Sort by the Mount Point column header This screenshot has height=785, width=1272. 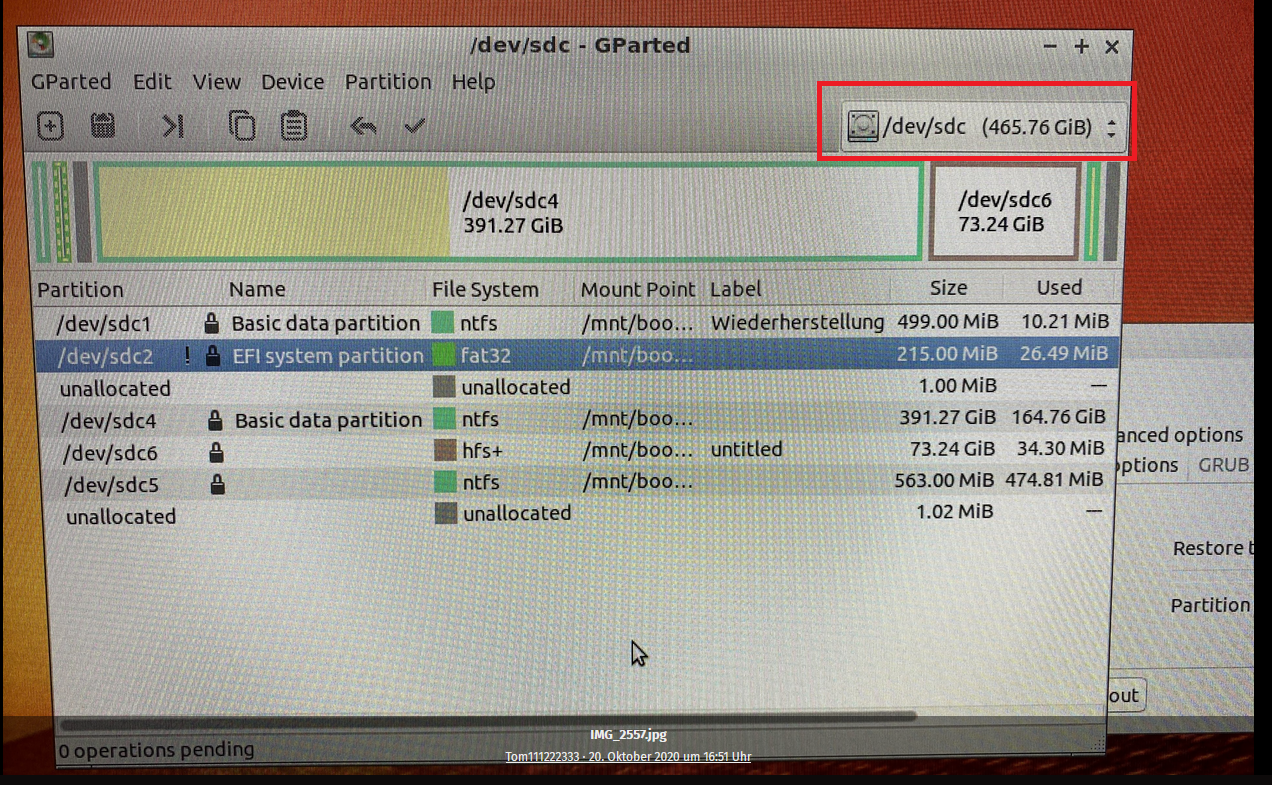tap(638, 289)
